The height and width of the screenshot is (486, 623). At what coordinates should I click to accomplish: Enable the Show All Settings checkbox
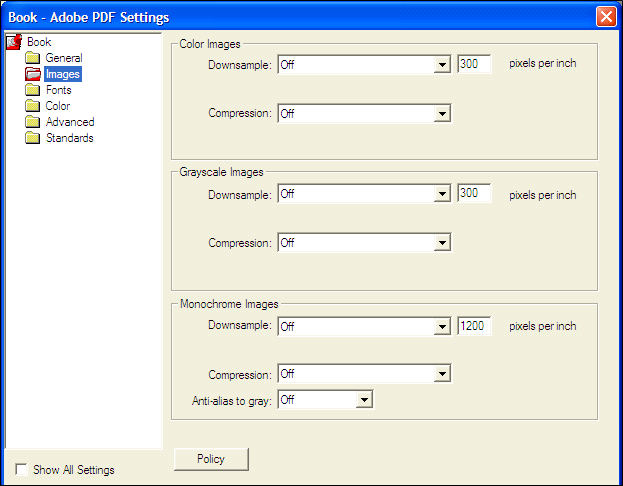(21, 469)
